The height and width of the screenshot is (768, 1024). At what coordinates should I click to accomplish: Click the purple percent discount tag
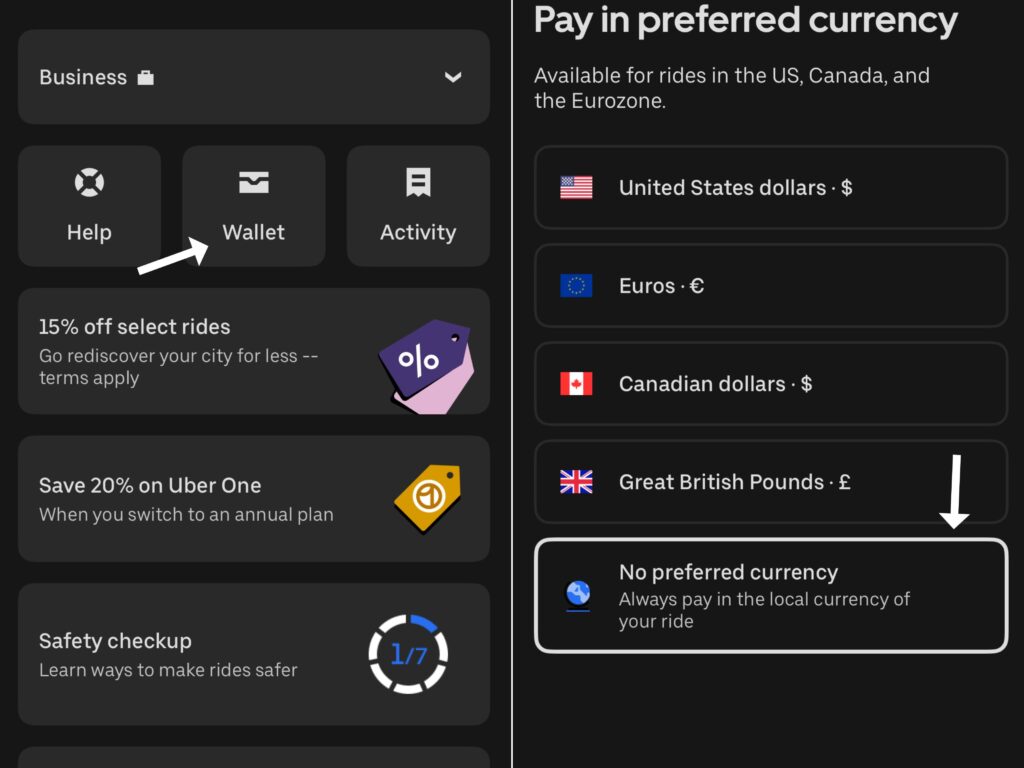pos(427,366)
